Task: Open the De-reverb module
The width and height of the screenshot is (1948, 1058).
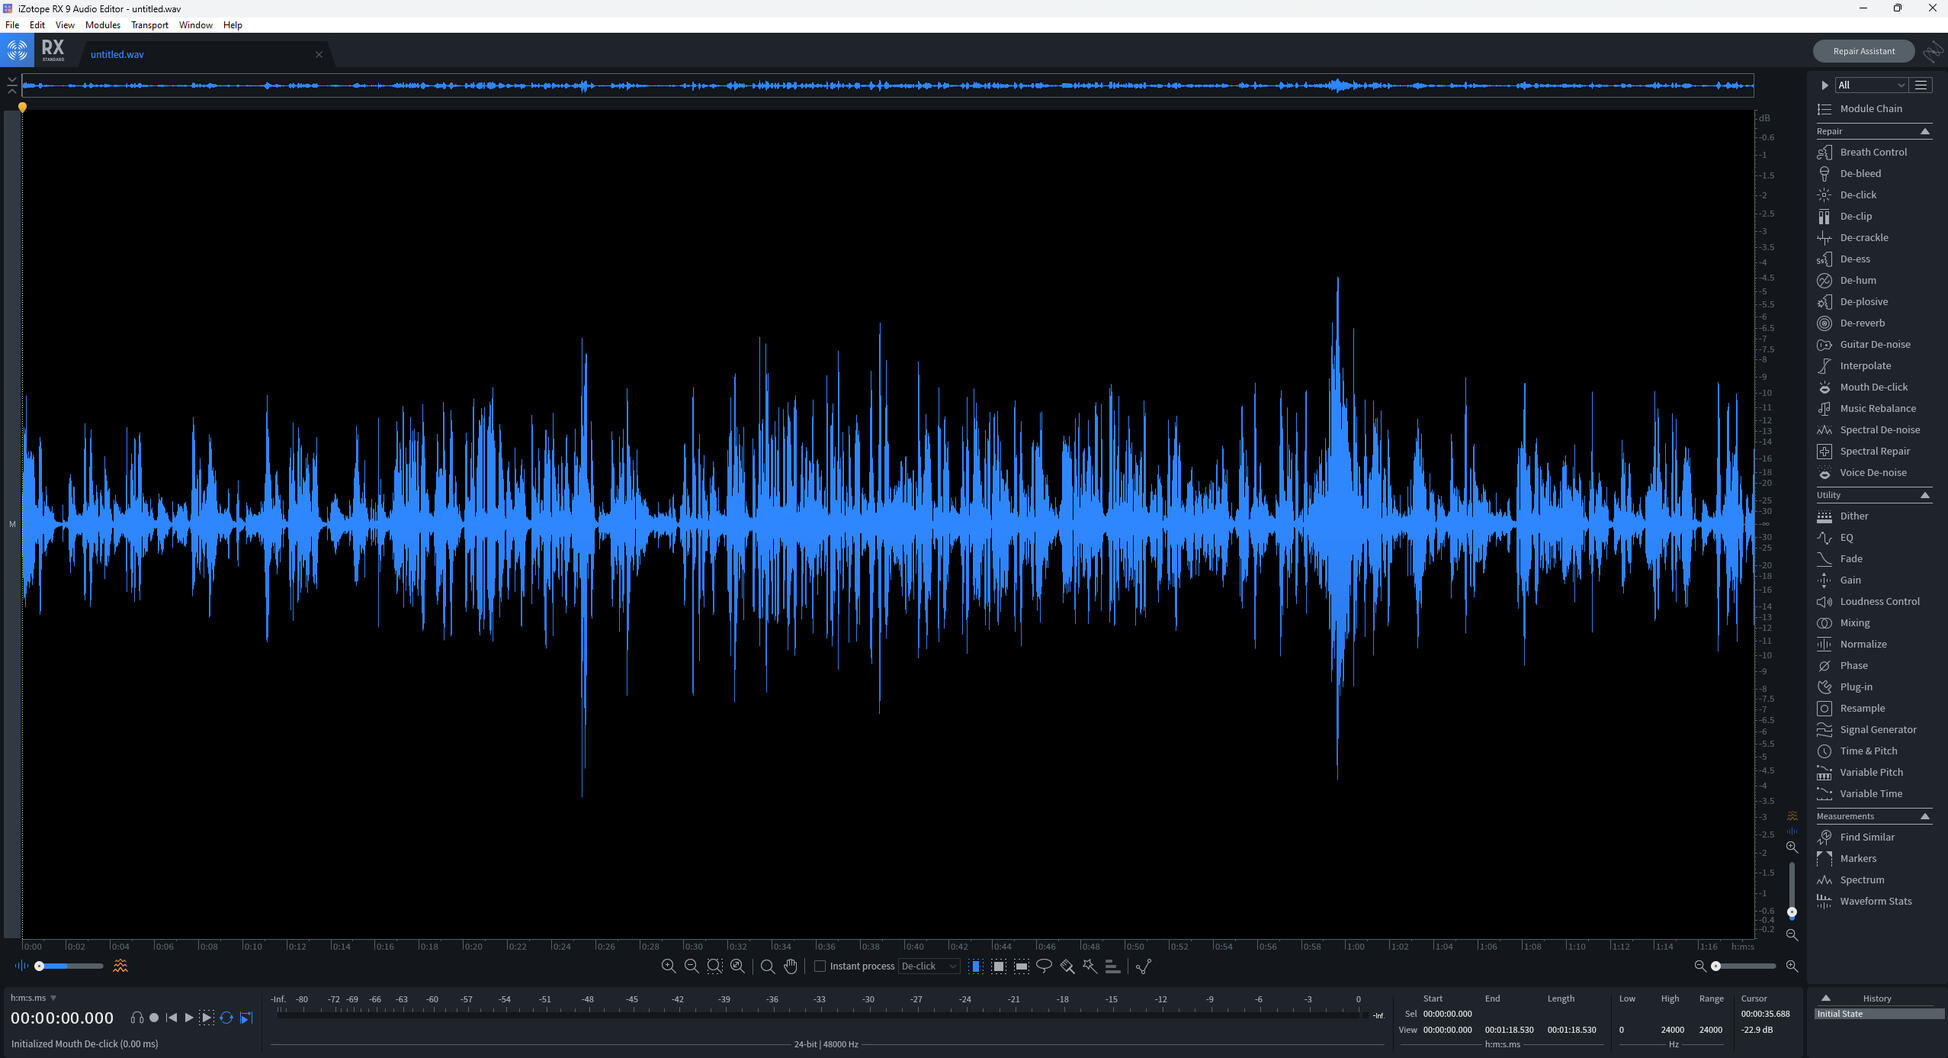Action: [1861, 323]
